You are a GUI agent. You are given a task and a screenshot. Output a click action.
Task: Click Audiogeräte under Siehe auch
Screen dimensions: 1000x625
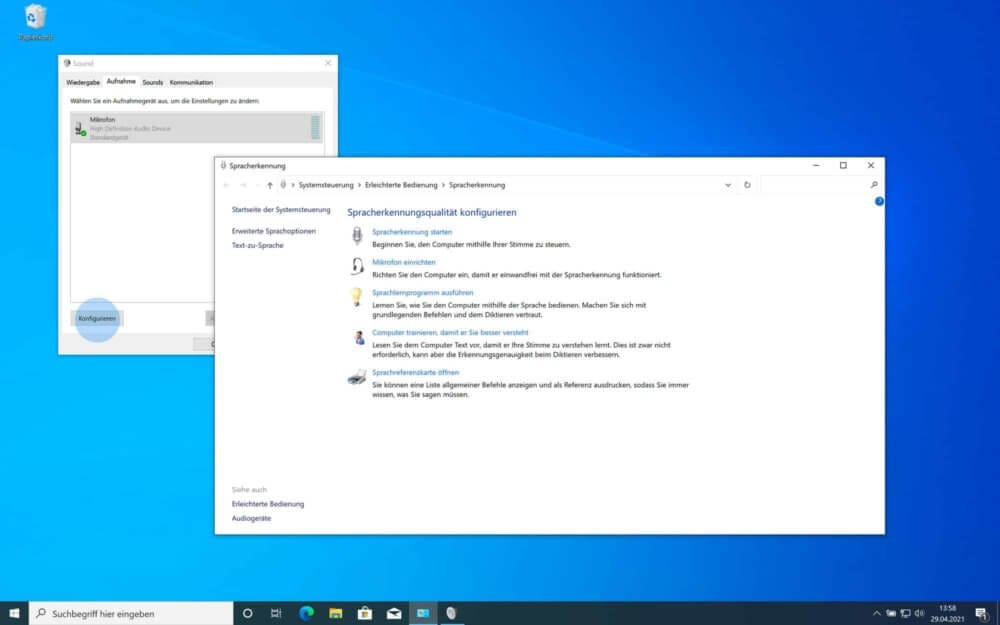pyautogui.click(x=251, y=518)
